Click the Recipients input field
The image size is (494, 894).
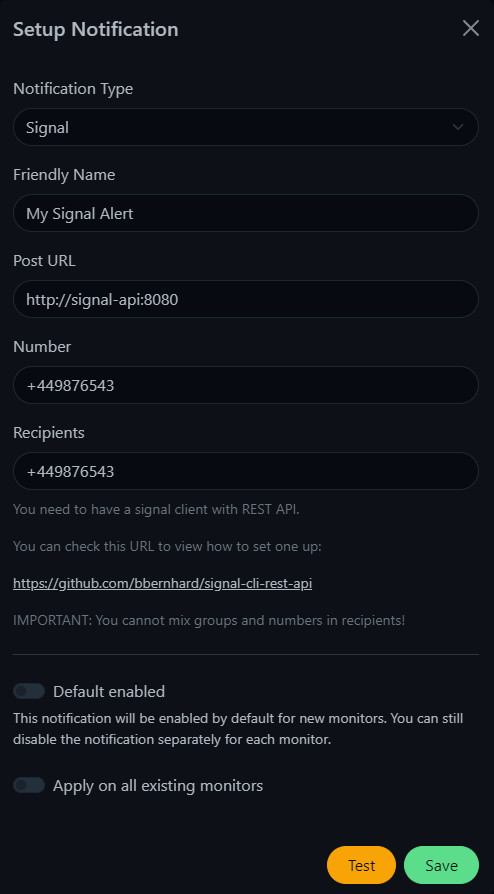[x=246, y=472]
